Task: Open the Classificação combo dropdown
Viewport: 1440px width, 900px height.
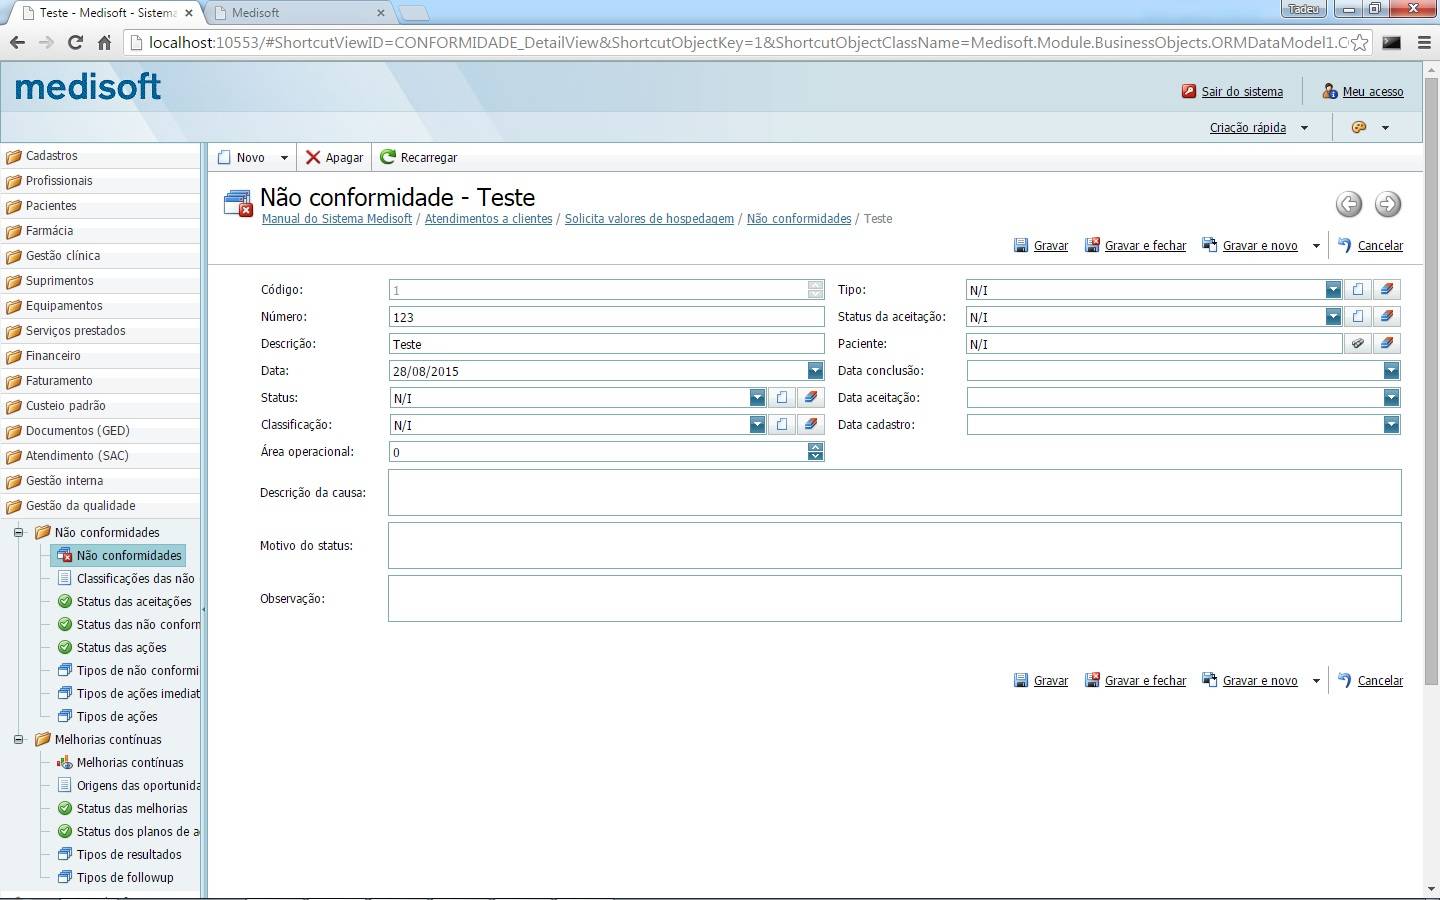Action: point(757,425)
